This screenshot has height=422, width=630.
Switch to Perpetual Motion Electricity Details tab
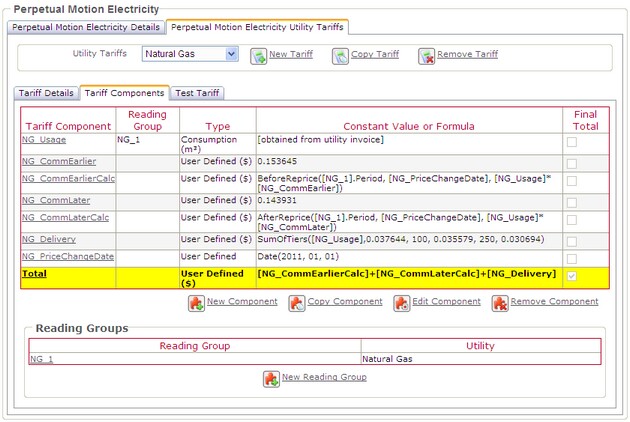(86, 27)
